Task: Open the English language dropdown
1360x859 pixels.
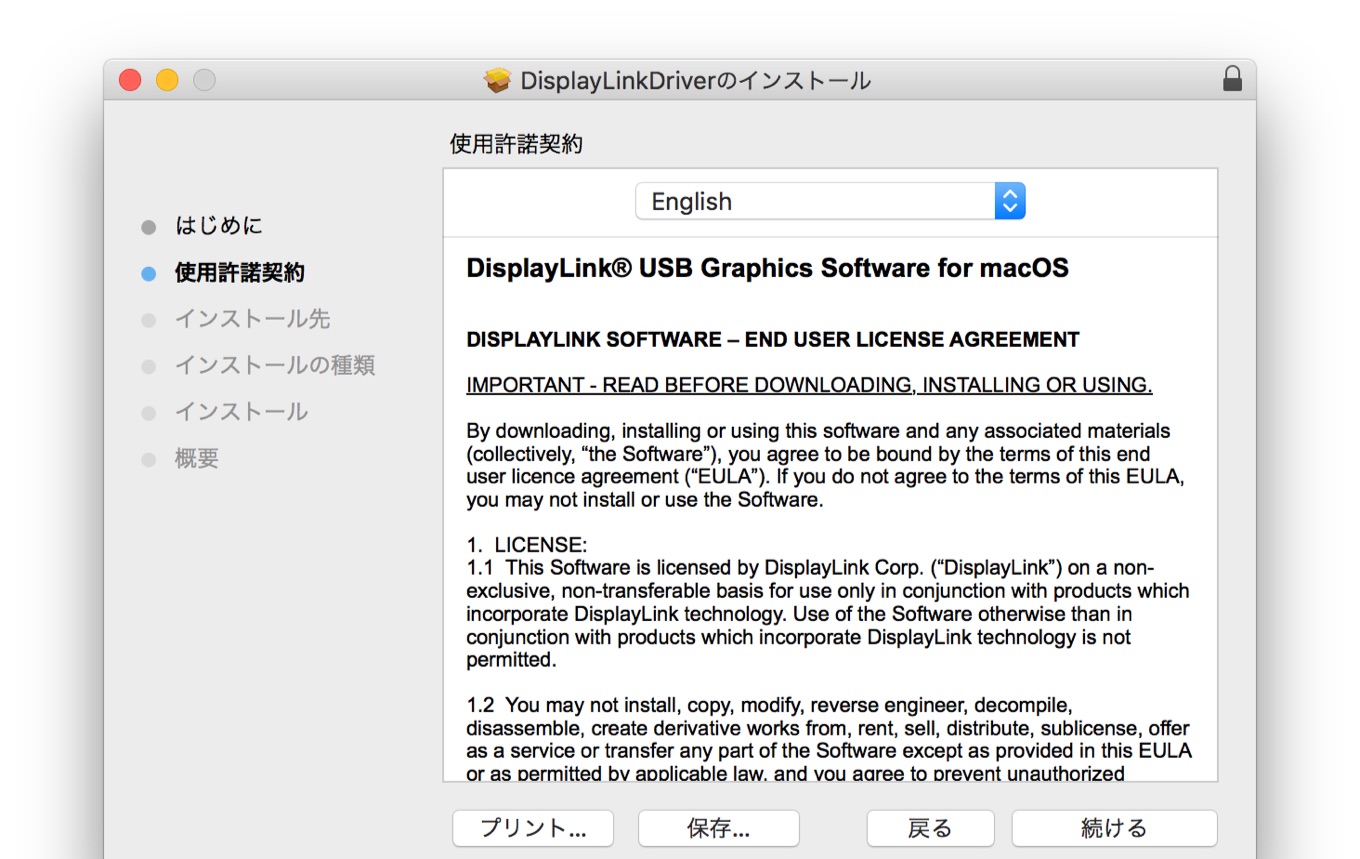Action: pyautogui.click(x=815, y=201)
